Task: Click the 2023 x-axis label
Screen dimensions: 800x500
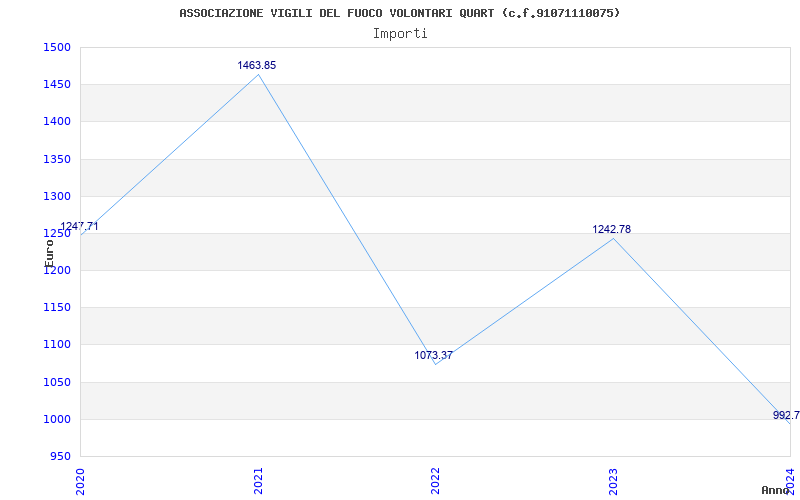Action: [x=613, y=482]
